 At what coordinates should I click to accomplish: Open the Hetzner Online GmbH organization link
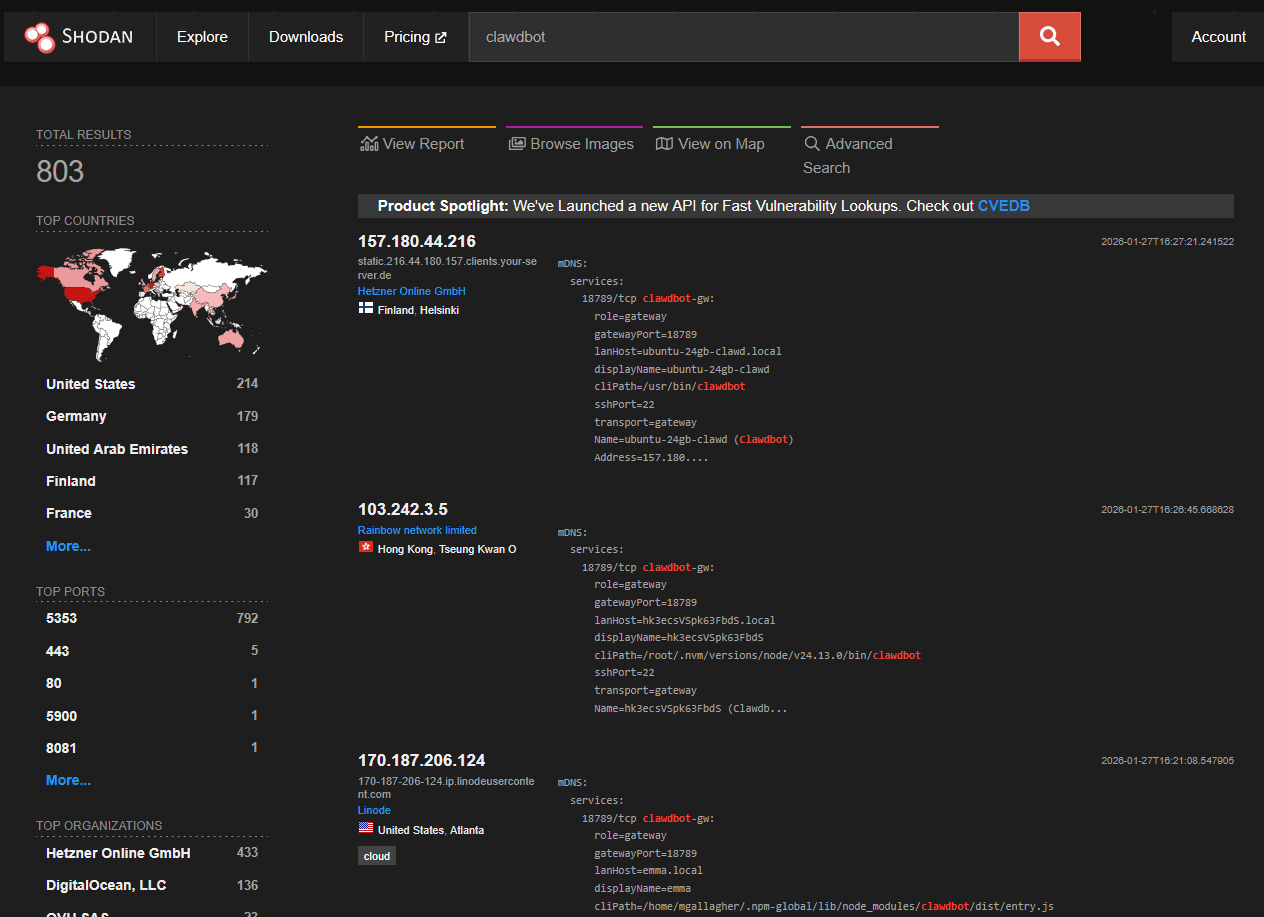tap(411, 291)
